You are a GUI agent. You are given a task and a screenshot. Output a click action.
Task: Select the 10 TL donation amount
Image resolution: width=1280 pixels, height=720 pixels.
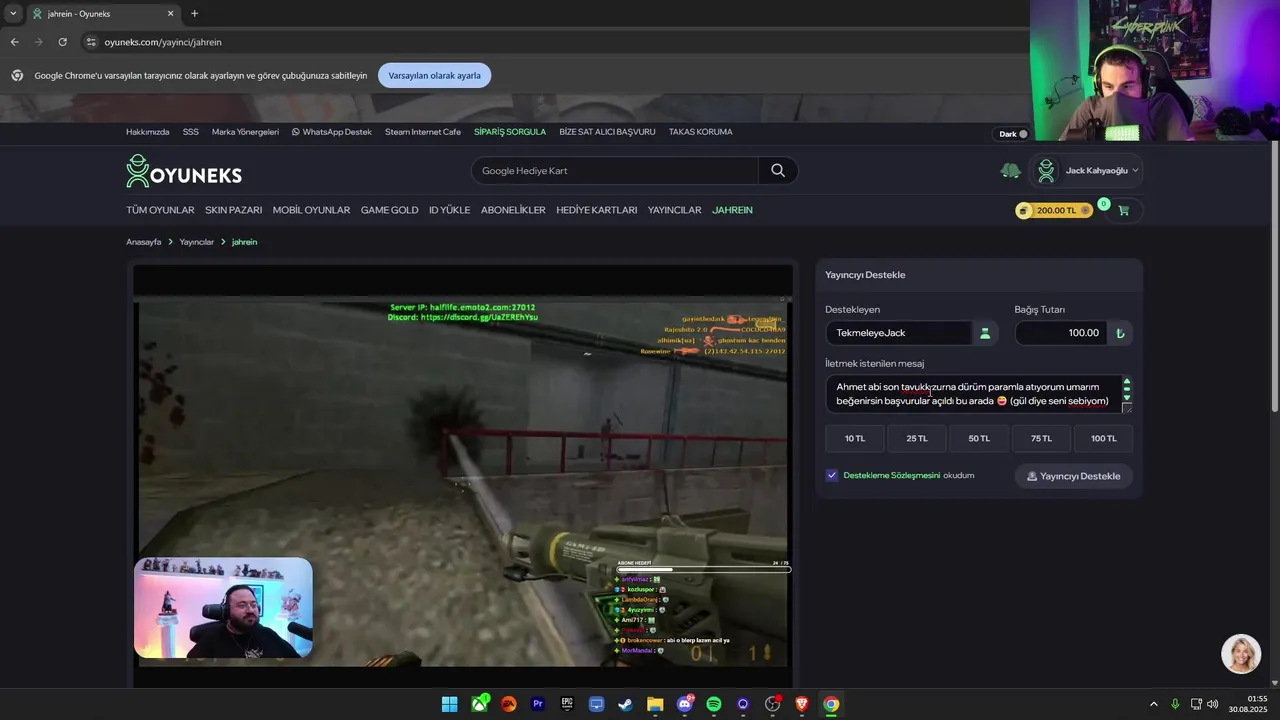coord(855,438)
